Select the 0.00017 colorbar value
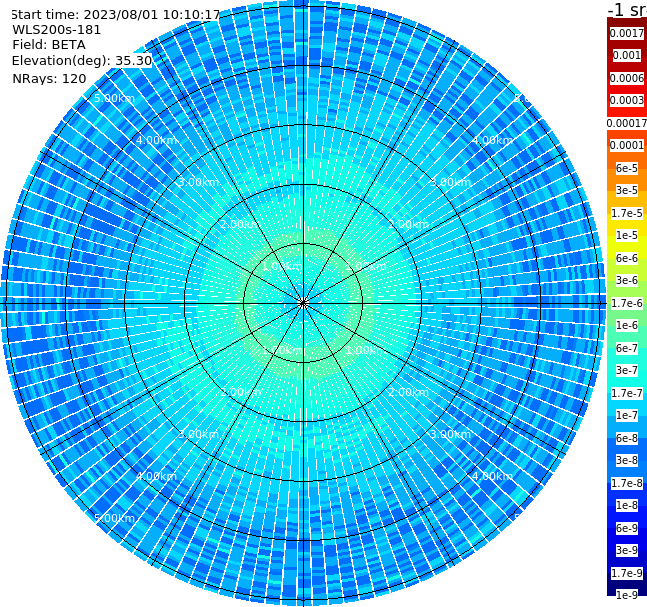Image resolution: width=647 pixels, height=607 pixels. point(627,123)
